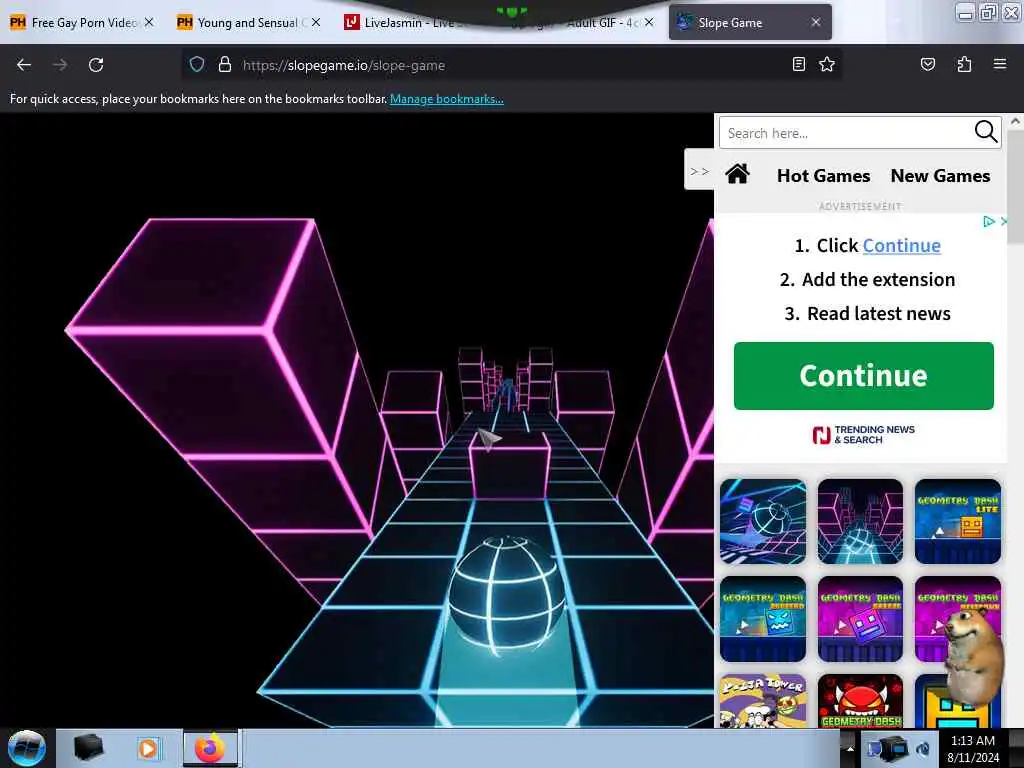The width and height of the screenshot is (1024, 768).
Task: Open the Extensions puzzle-piece icon
Action: pos(964,64)
